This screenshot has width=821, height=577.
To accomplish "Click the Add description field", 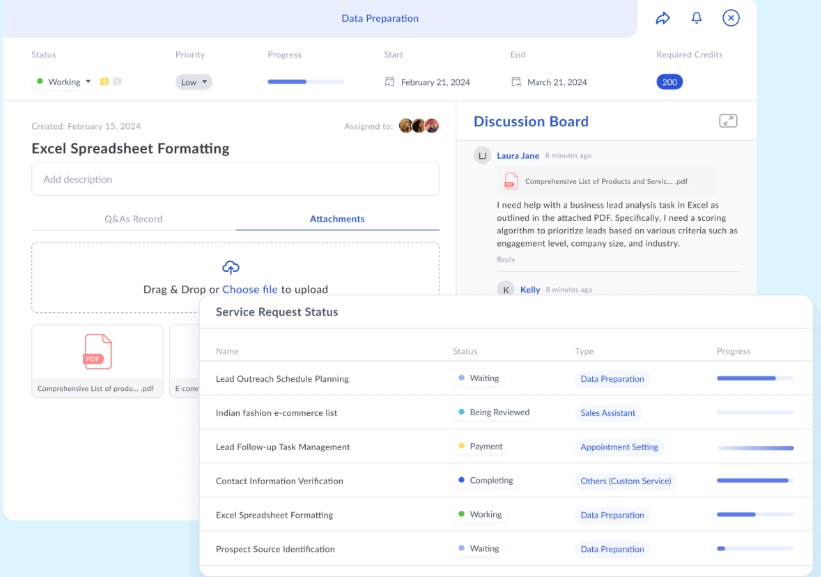I will click(x=236, y=179).
